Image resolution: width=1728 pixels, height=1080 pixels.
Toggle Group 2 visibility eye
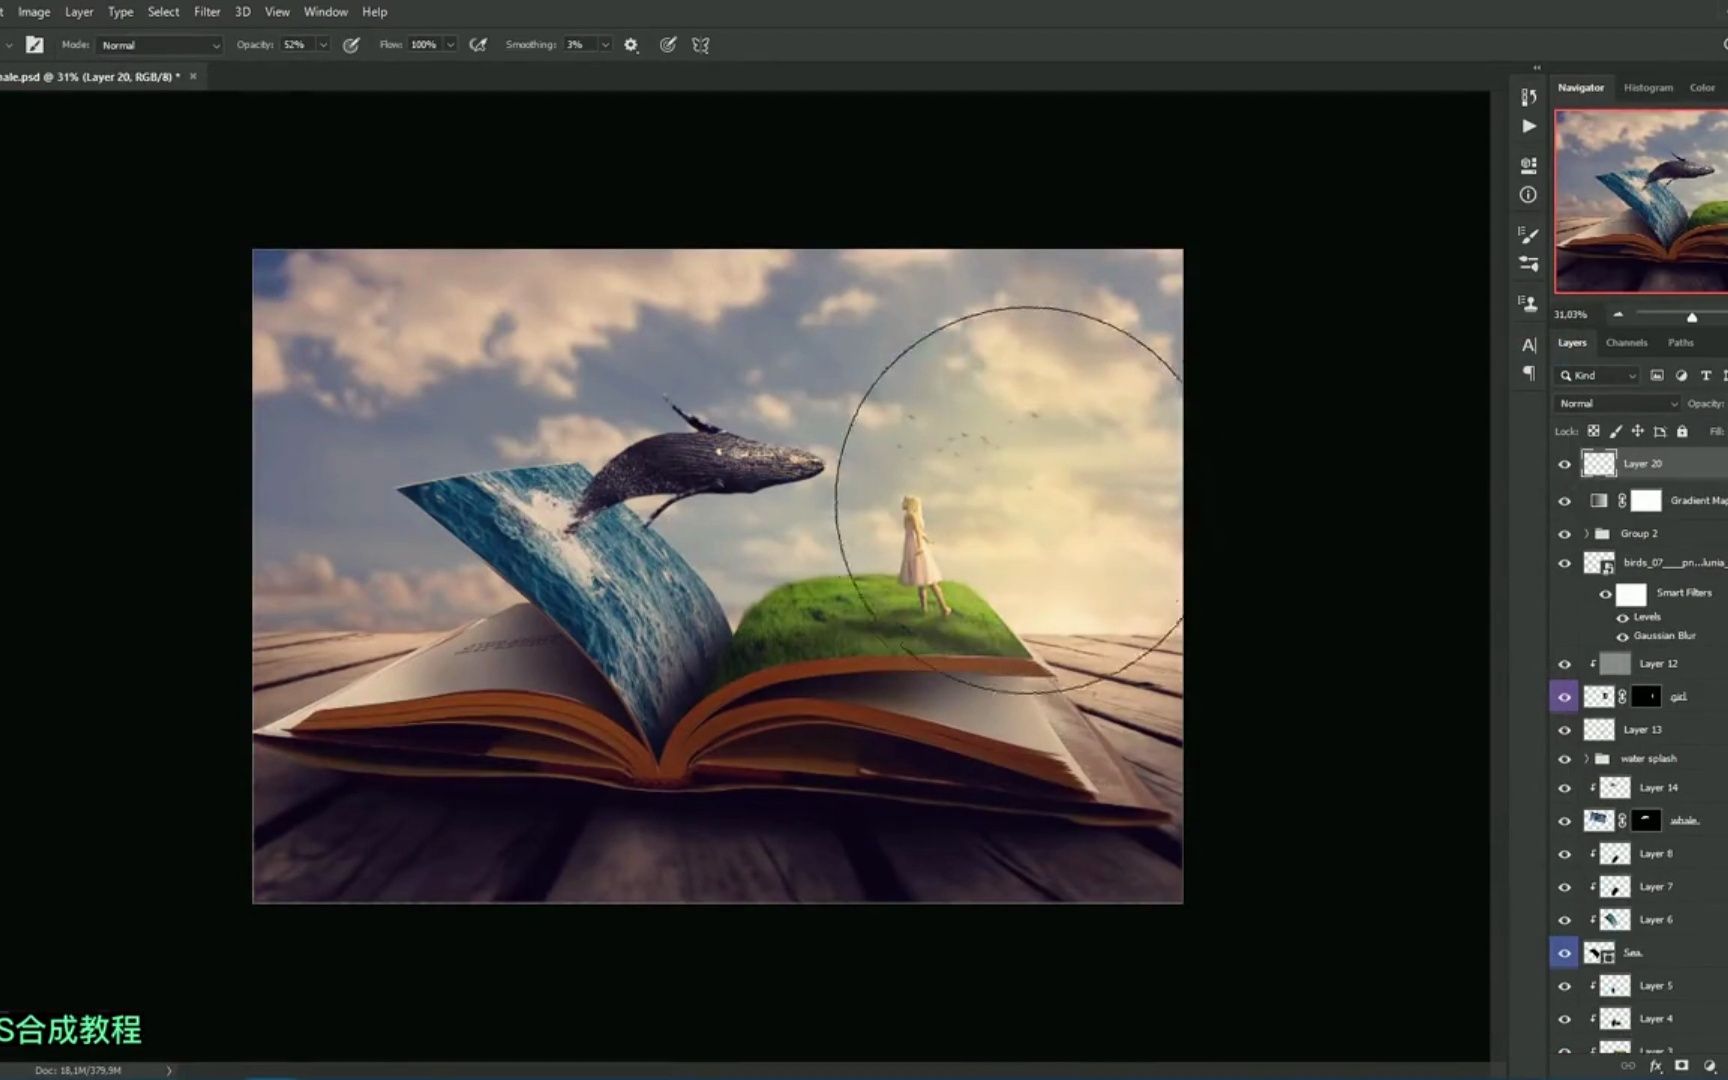tap(1564, 534)
